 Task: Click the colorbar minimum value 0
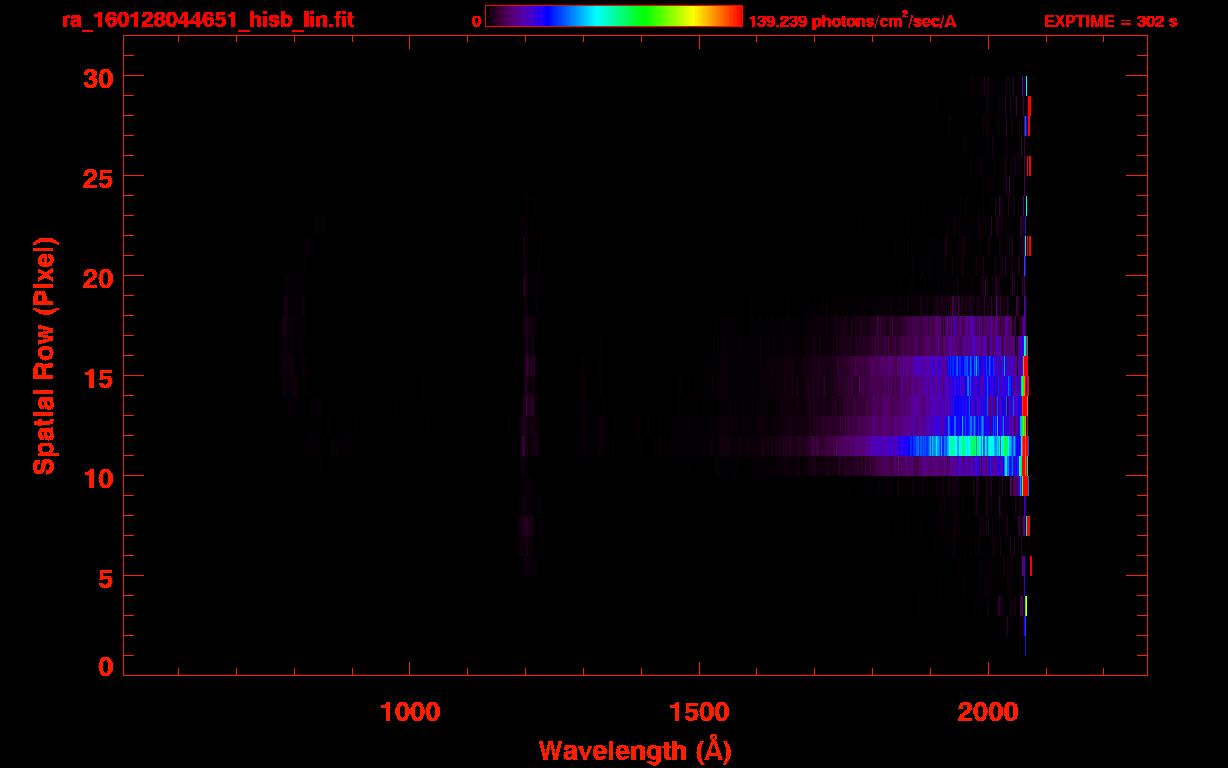[476, 21]
